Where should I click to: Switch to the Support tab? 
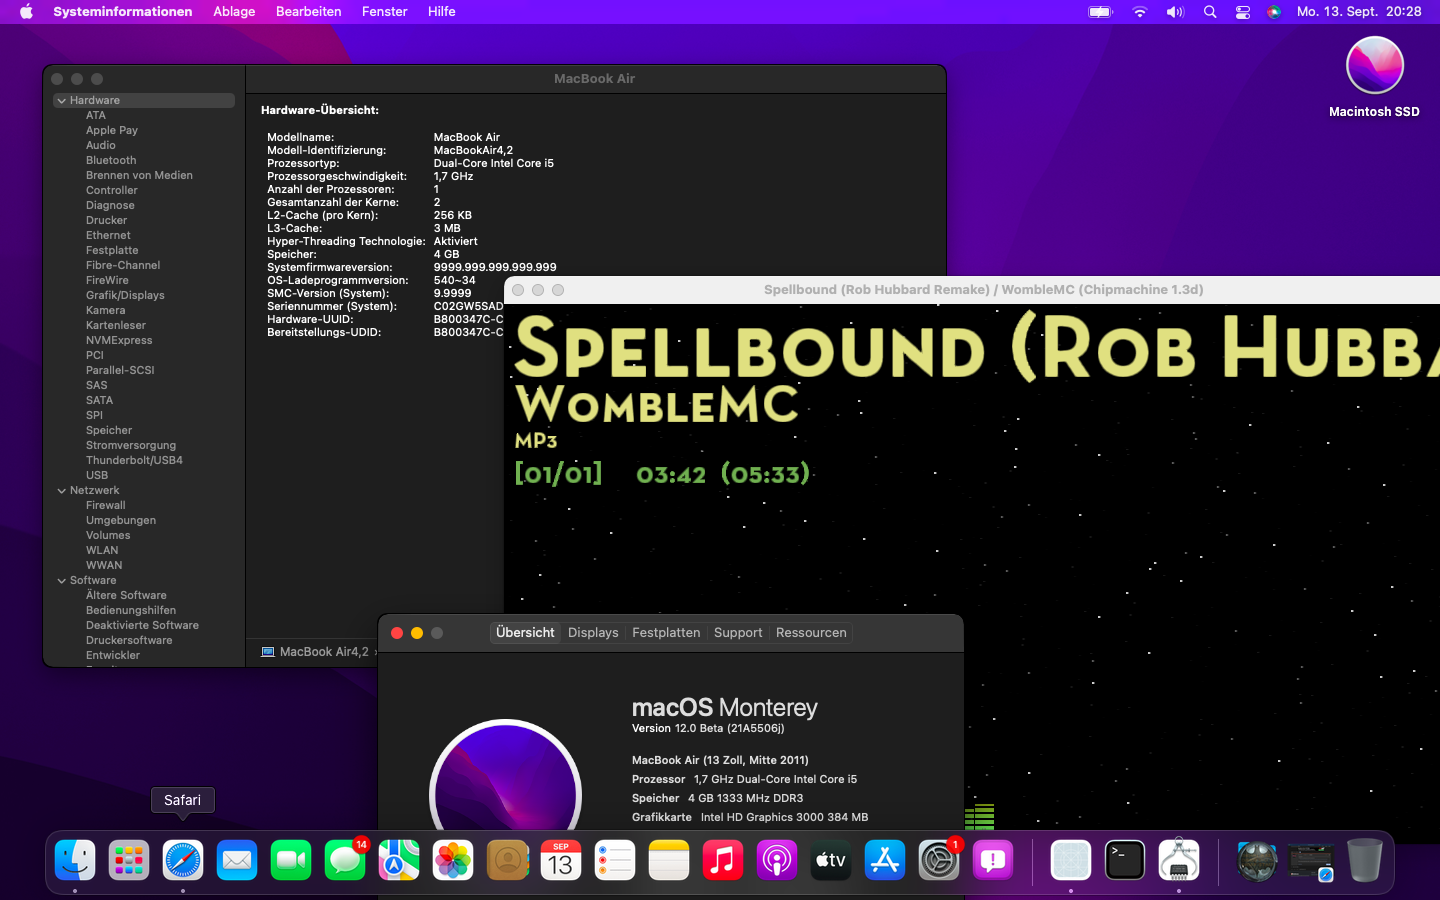738,633
